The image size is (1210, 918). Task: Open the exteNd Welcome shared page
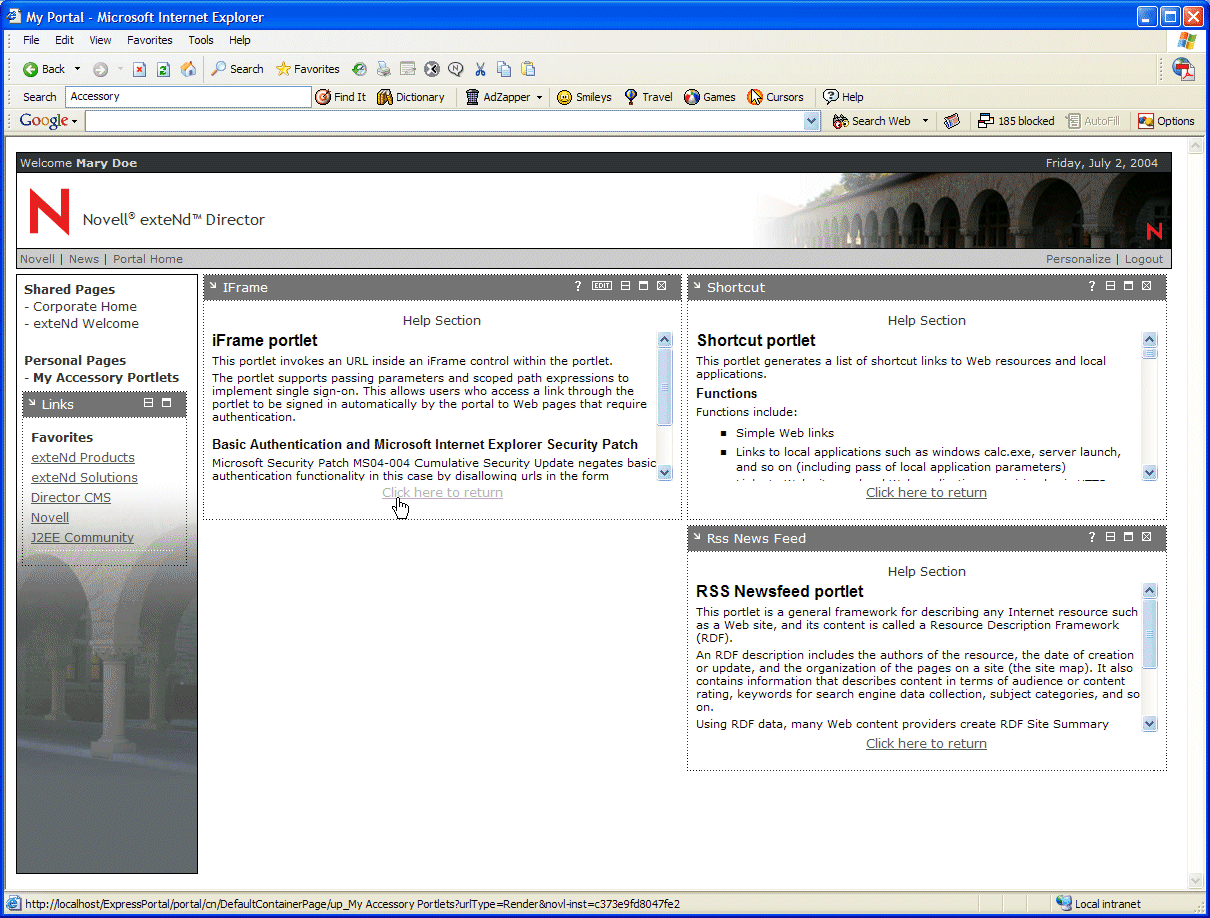[86, 324]
